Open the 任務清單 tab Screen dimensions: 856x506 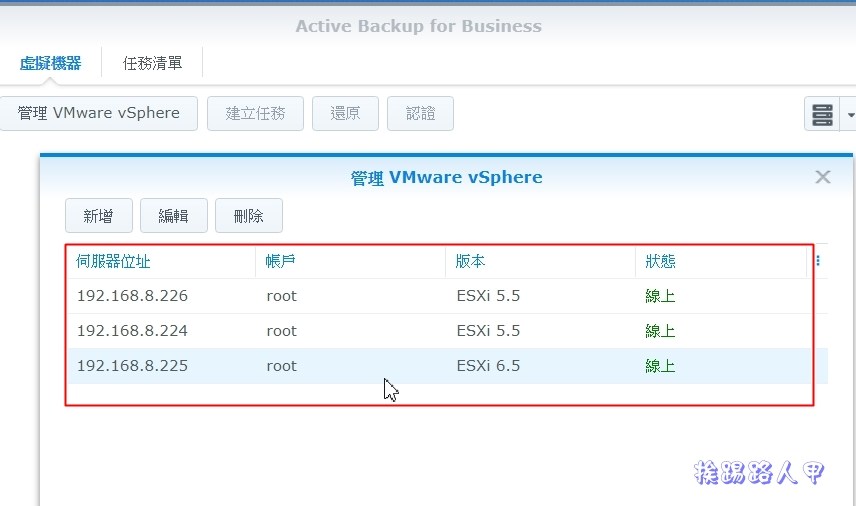click(152, 63)
